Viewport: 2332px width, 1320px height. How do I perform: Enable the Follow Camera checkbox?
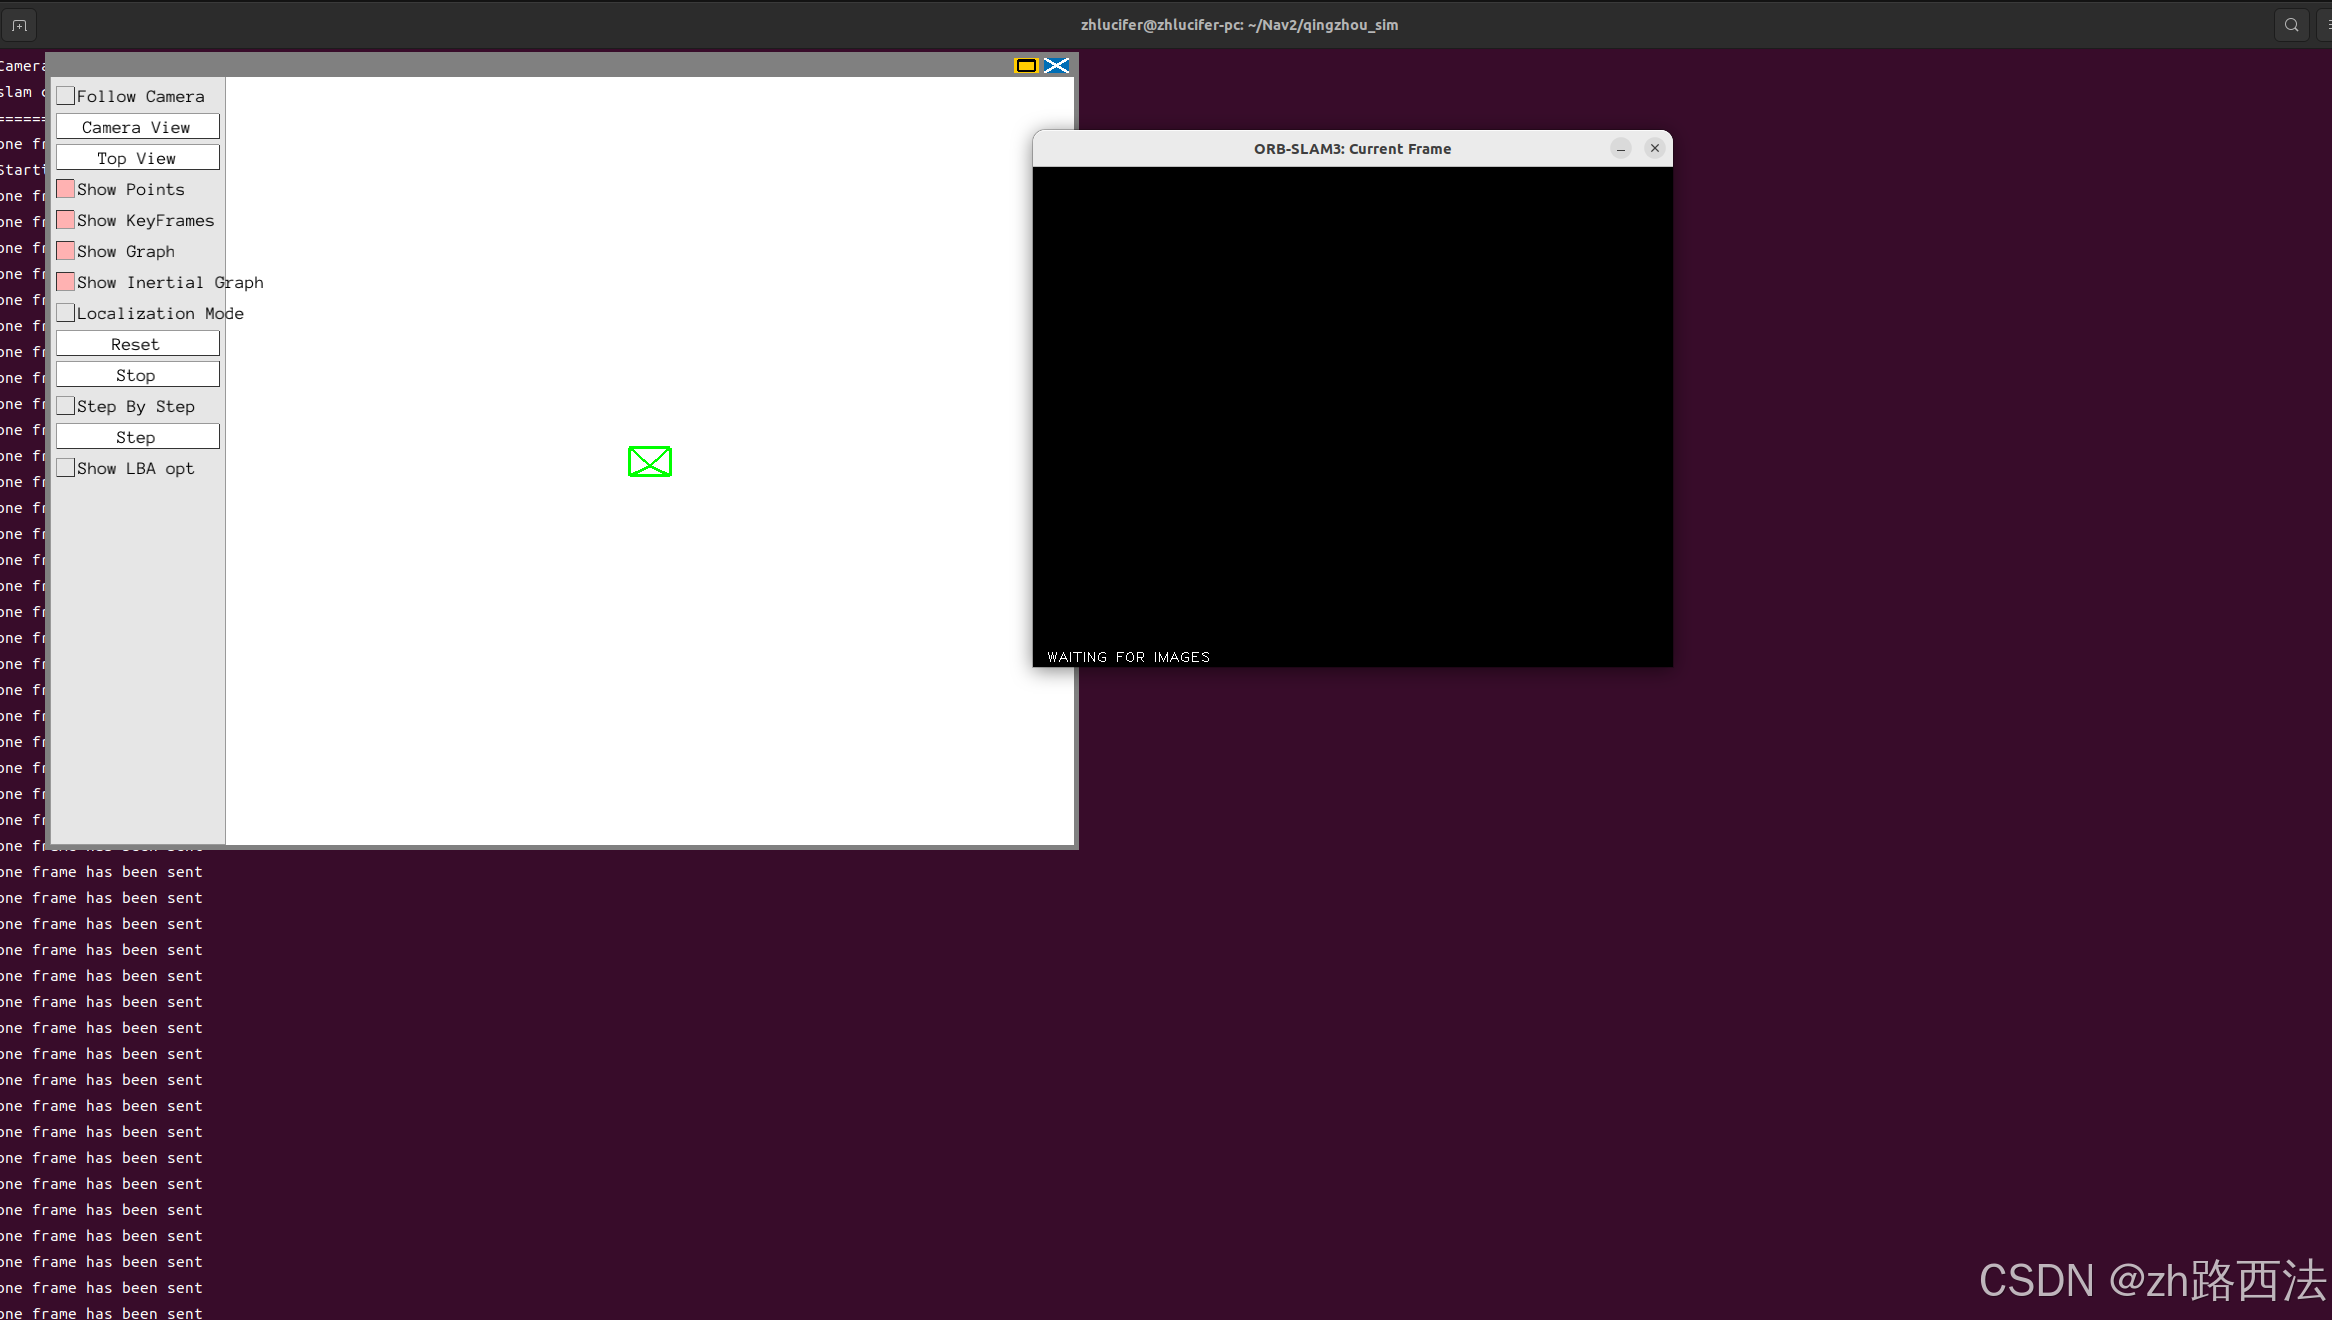66,96
